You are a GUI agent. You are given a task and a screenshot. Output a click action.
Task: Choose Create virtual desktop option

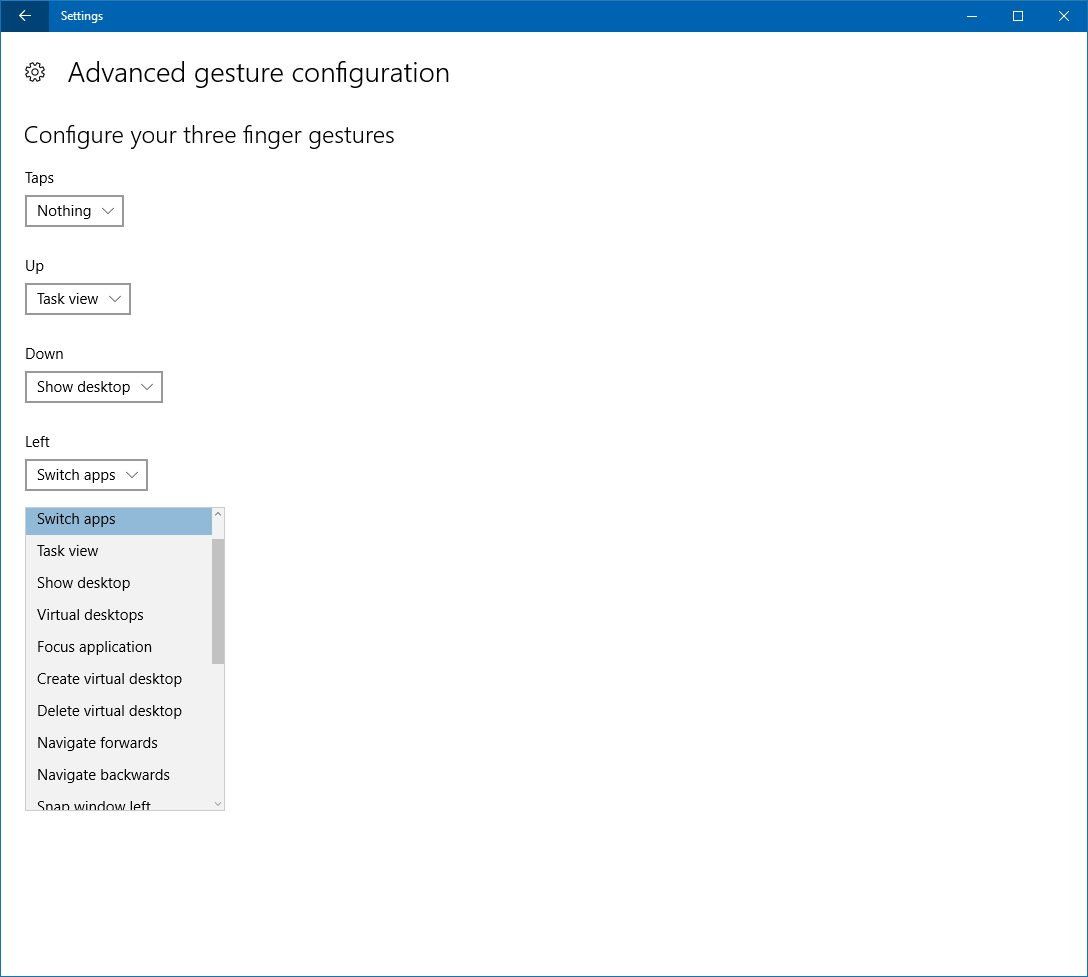point(109,679)
